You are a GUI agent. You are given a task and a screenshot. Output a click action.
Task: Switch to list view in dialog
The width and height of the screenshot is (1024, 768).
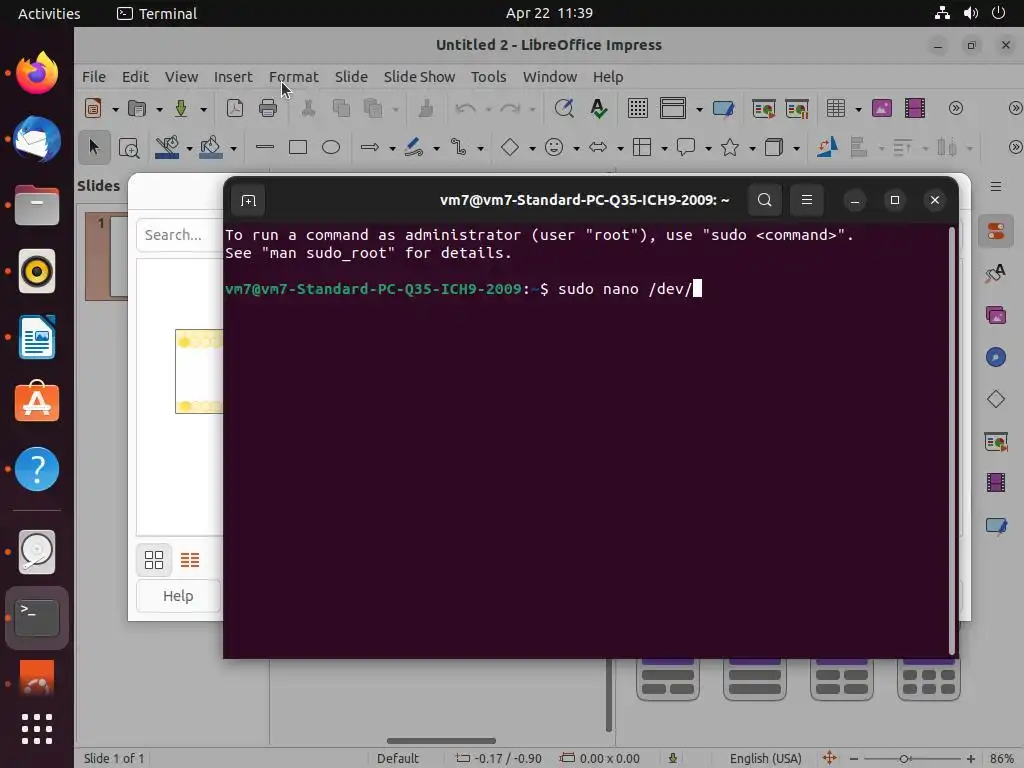tap(190, 560)
